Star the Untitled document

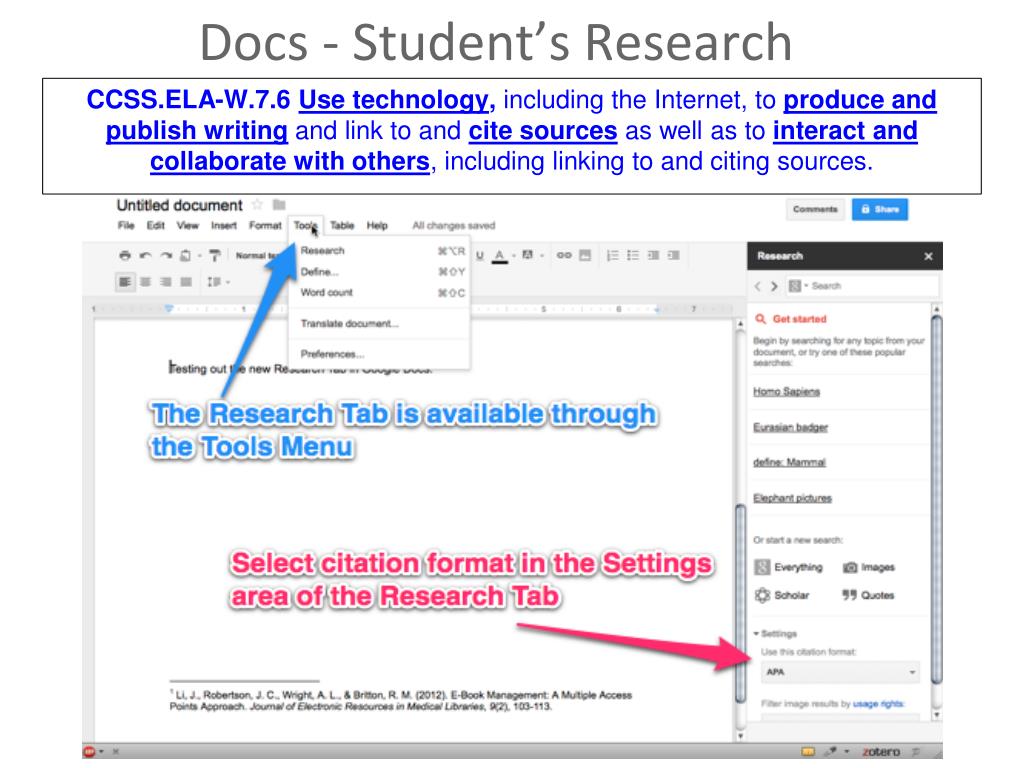(257, 205)
